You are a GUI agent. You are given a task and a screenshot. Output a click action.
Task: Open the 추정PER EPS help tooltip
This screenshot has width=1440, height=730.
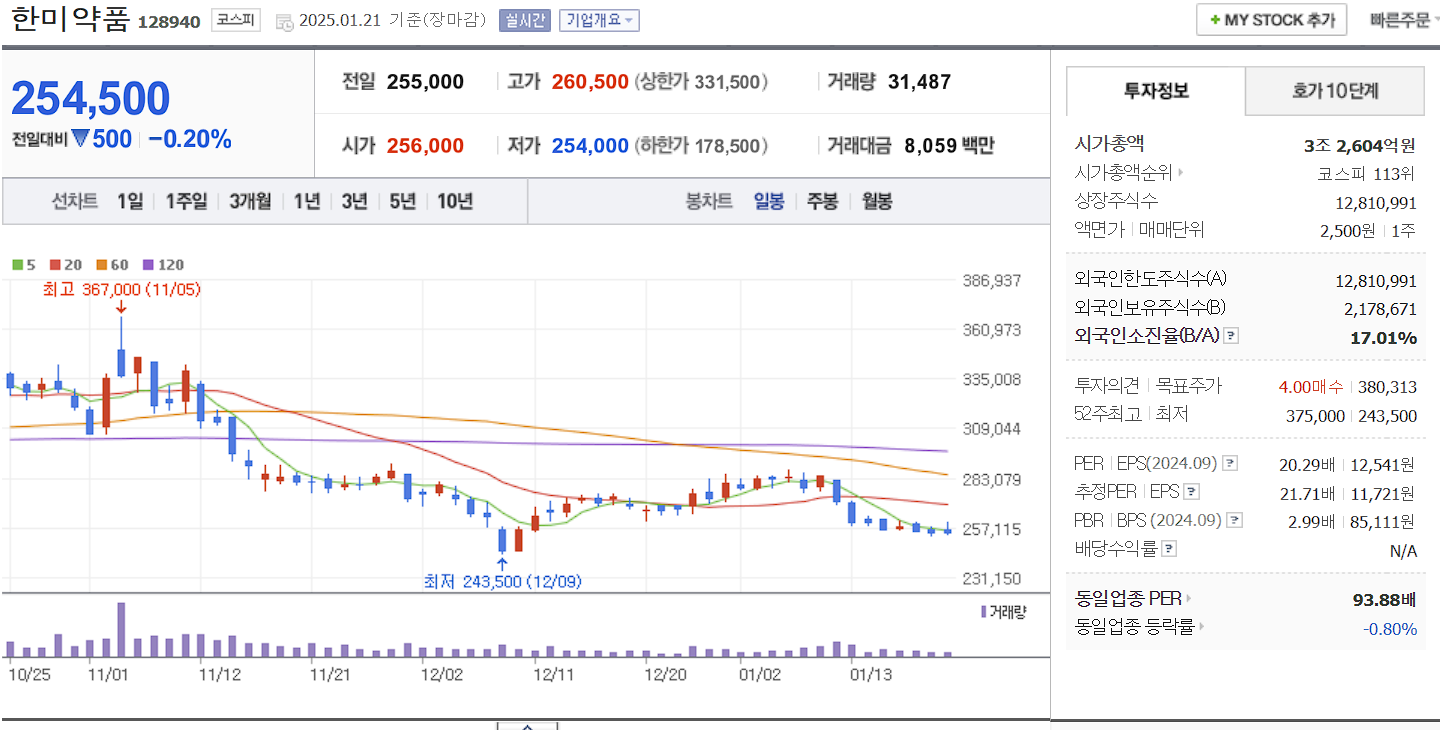[x=1190, y=493]
